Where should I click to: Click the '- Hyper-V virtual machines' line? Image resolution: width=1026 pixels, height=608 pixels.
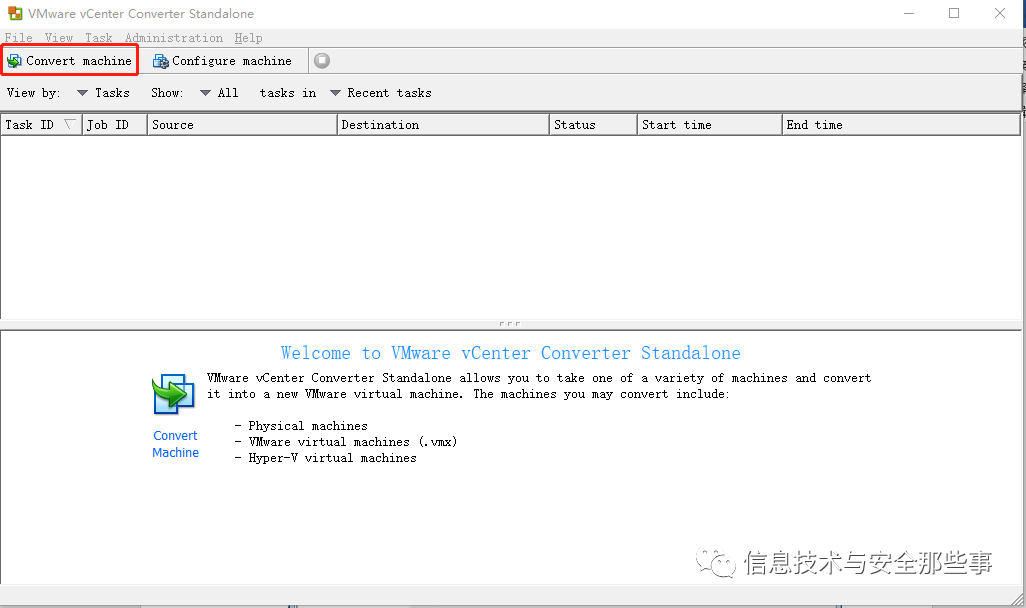pyautogui.click(x=325, y=458)
